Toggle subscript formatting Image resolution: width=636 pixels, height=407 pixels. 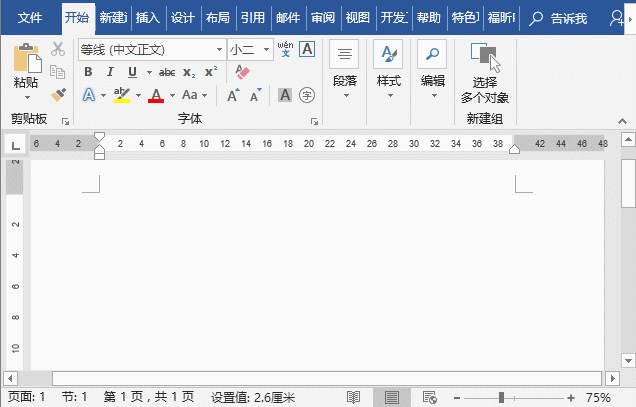189,73
